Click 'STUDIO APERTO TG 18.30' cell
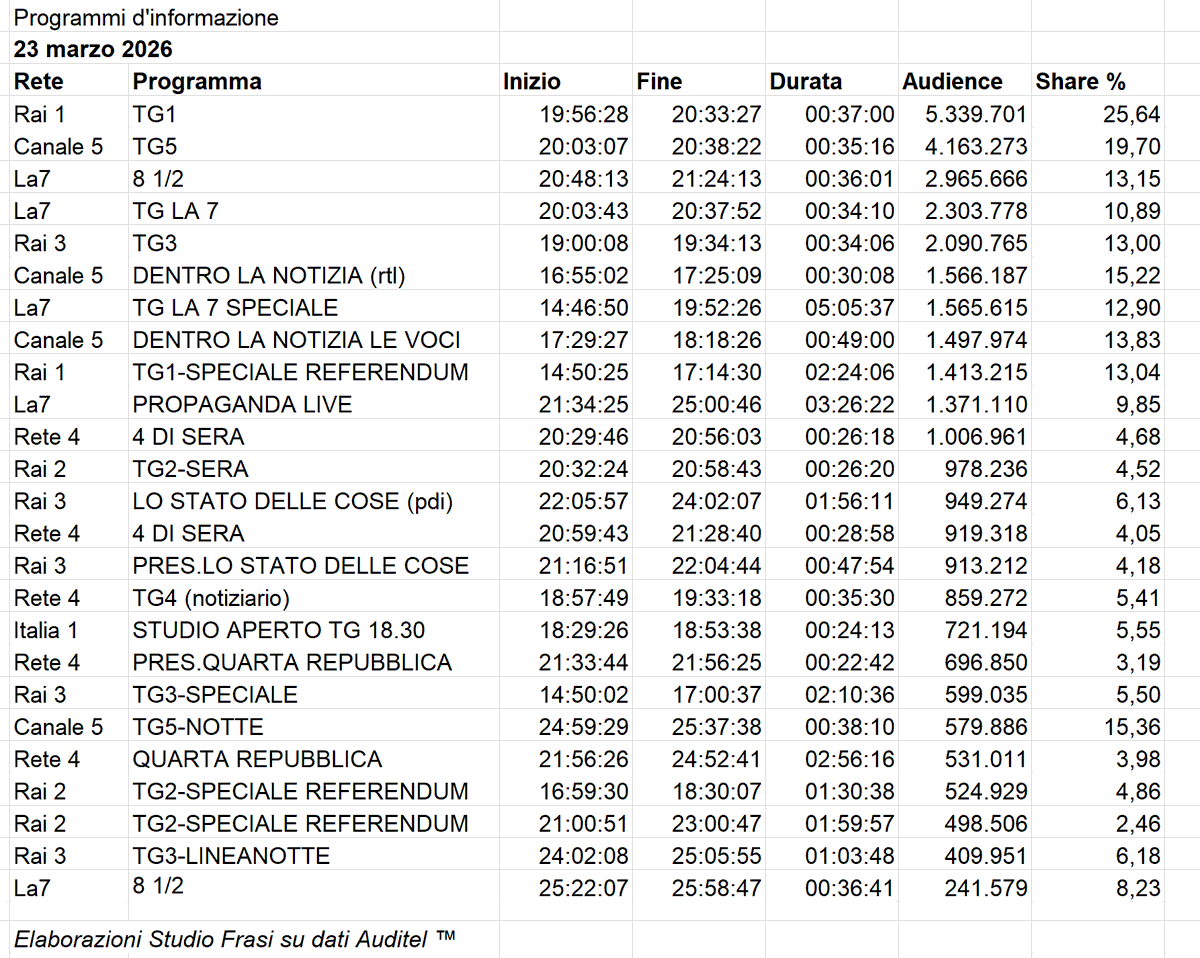1200x958 pixels. [x=278, y=630]
